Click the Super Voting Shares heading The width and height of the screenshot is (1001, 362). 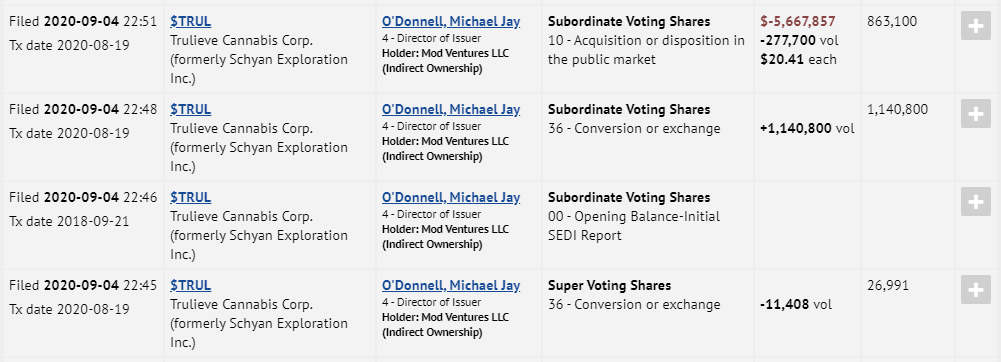point(610,285)
